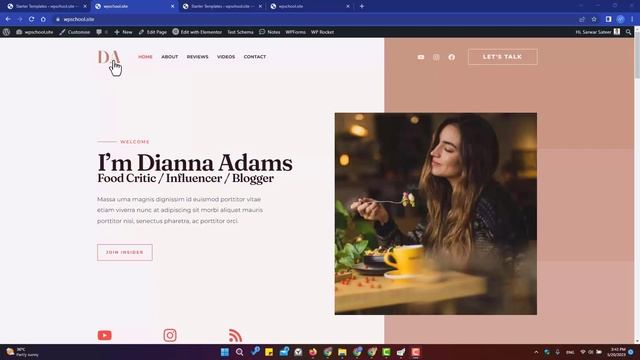The image size is (640, 360).
Task: Click Edit Page in the admin bar
Action: tap(153, 32)
